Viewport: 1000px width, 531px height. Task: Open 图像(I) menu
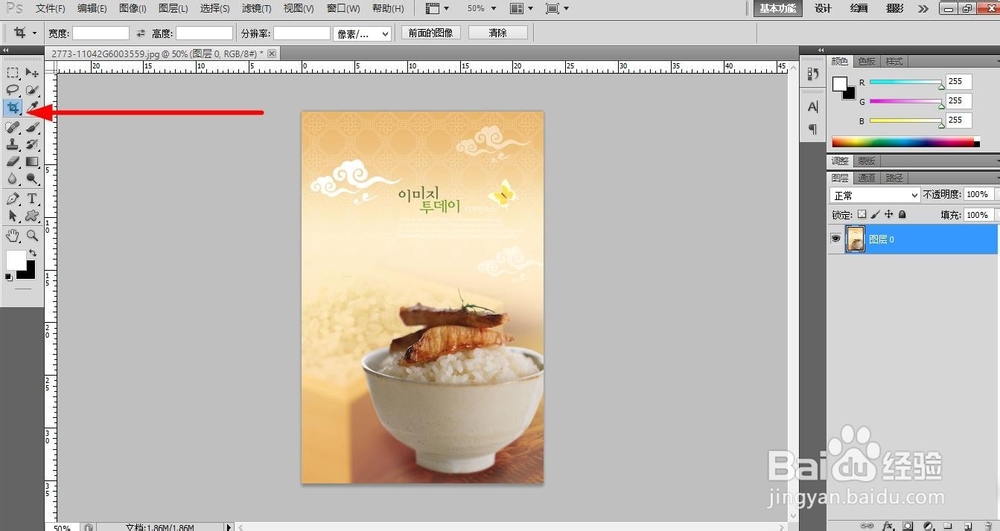tap(133, 8)
